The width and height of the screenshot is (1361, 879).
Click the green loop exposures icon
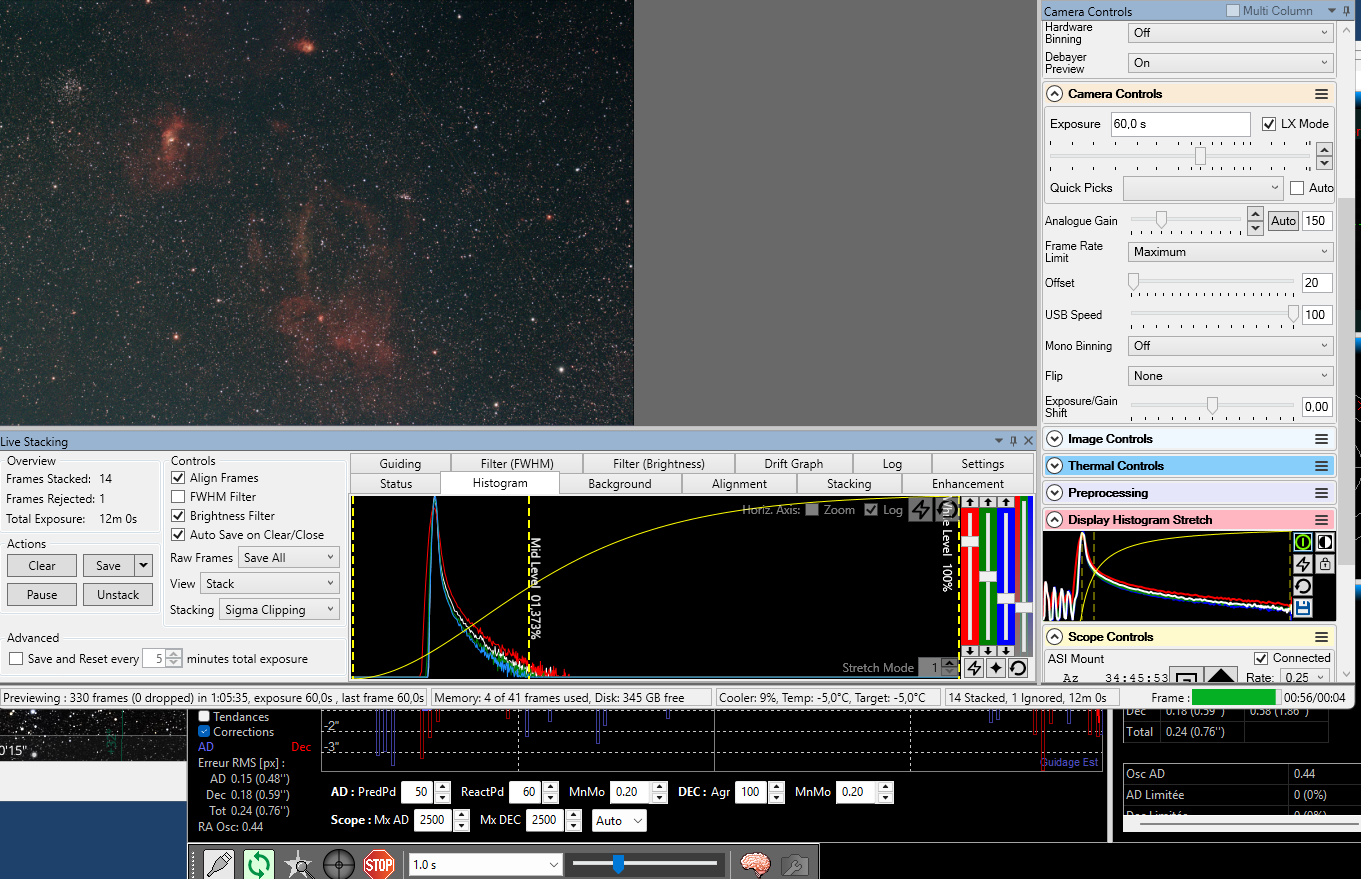coord(258,864)
